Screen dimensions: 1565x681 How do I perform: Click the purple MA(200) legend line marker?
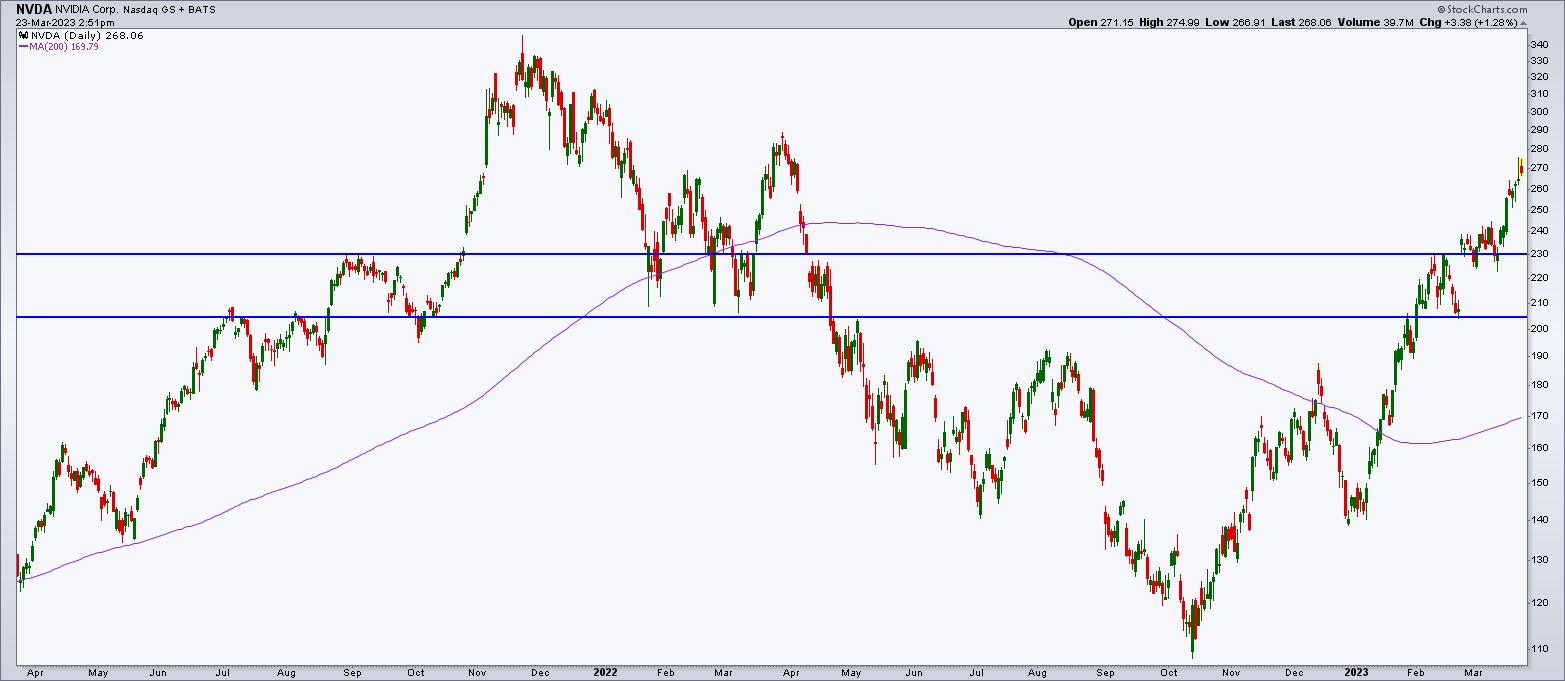[24, 46]
